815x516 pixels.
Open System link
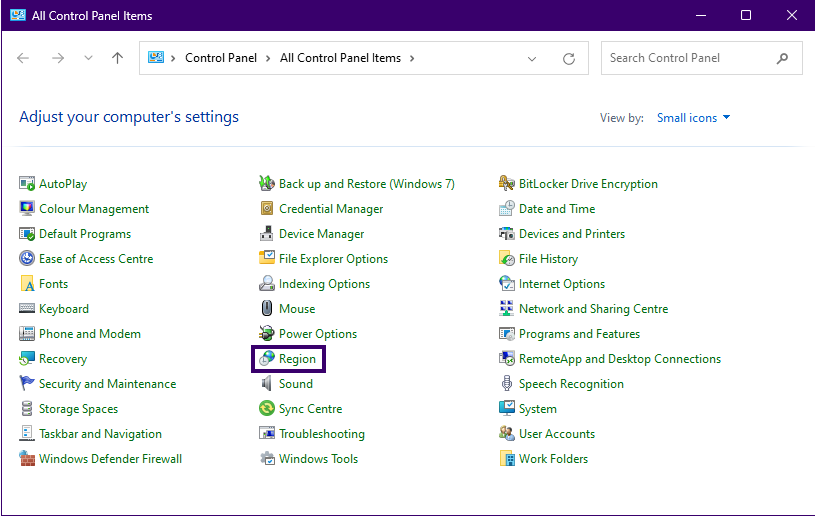[x=537, y=408]
